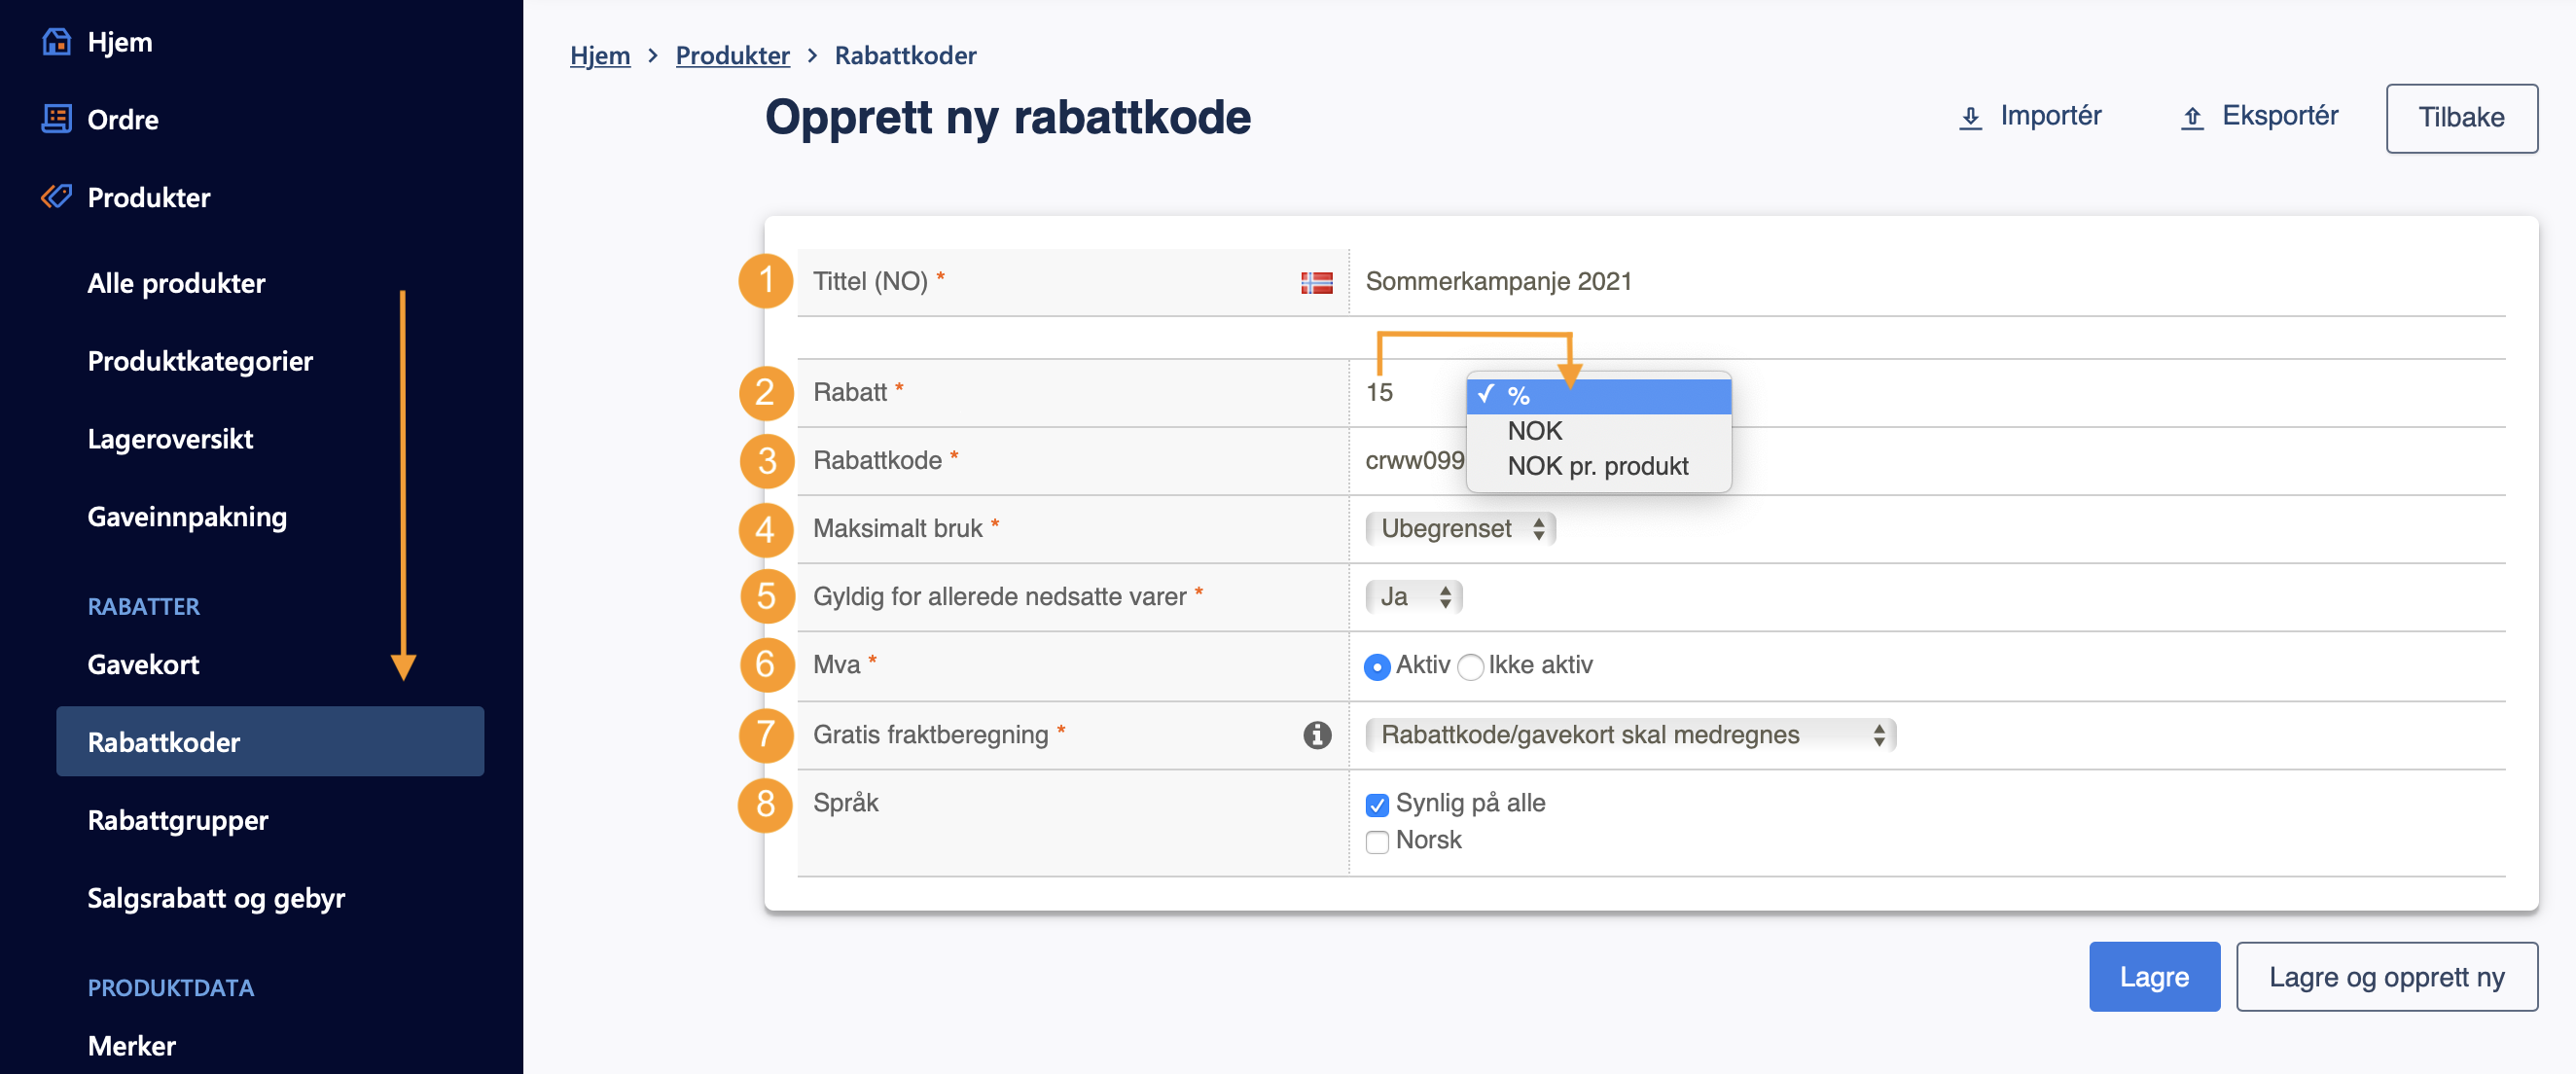The height and width of the screenshot is (1074, 2576).
Task: Click the Ordre list icon in sidebar
Action: point(56,119)
